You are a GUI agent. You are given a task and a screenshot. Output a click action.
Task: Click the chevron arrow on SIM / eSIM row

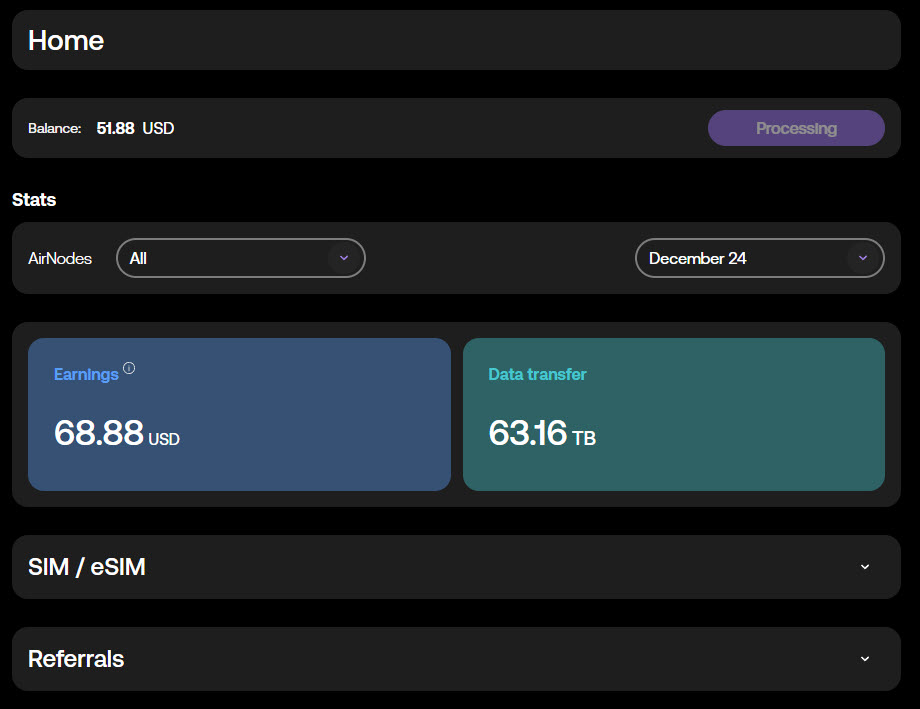pyautogui.click(x=865, y=566)
